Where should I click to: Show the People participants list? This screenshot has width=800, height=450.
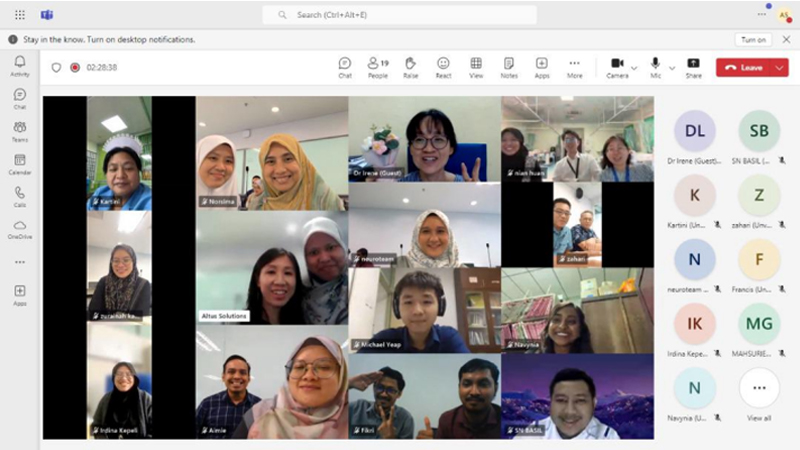click(377, 67)
